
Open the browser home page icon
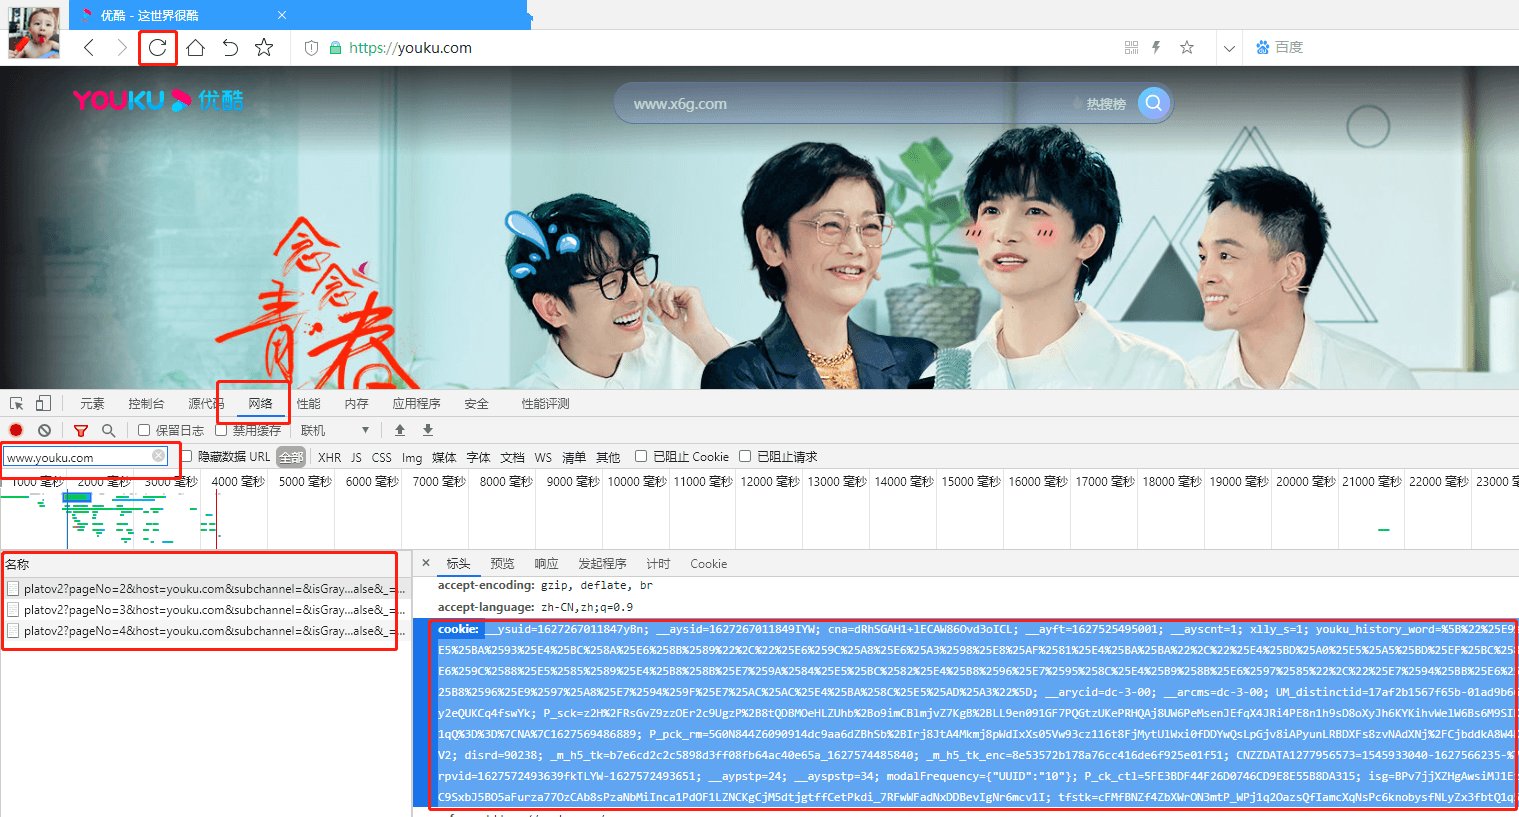195,47
